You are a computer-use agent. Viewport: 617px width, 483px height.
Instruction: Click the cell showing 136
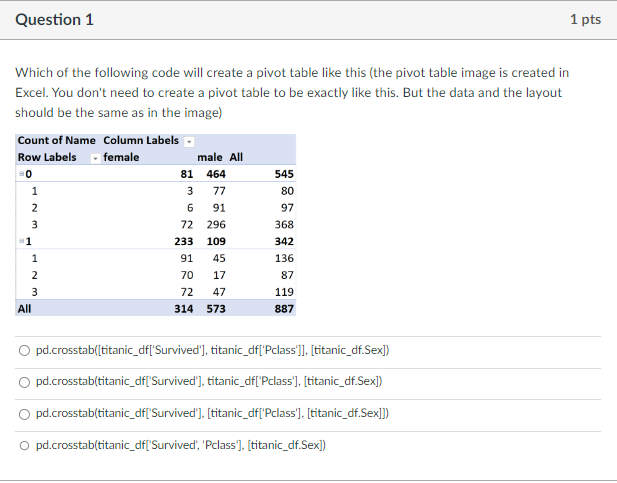(284, 258)
